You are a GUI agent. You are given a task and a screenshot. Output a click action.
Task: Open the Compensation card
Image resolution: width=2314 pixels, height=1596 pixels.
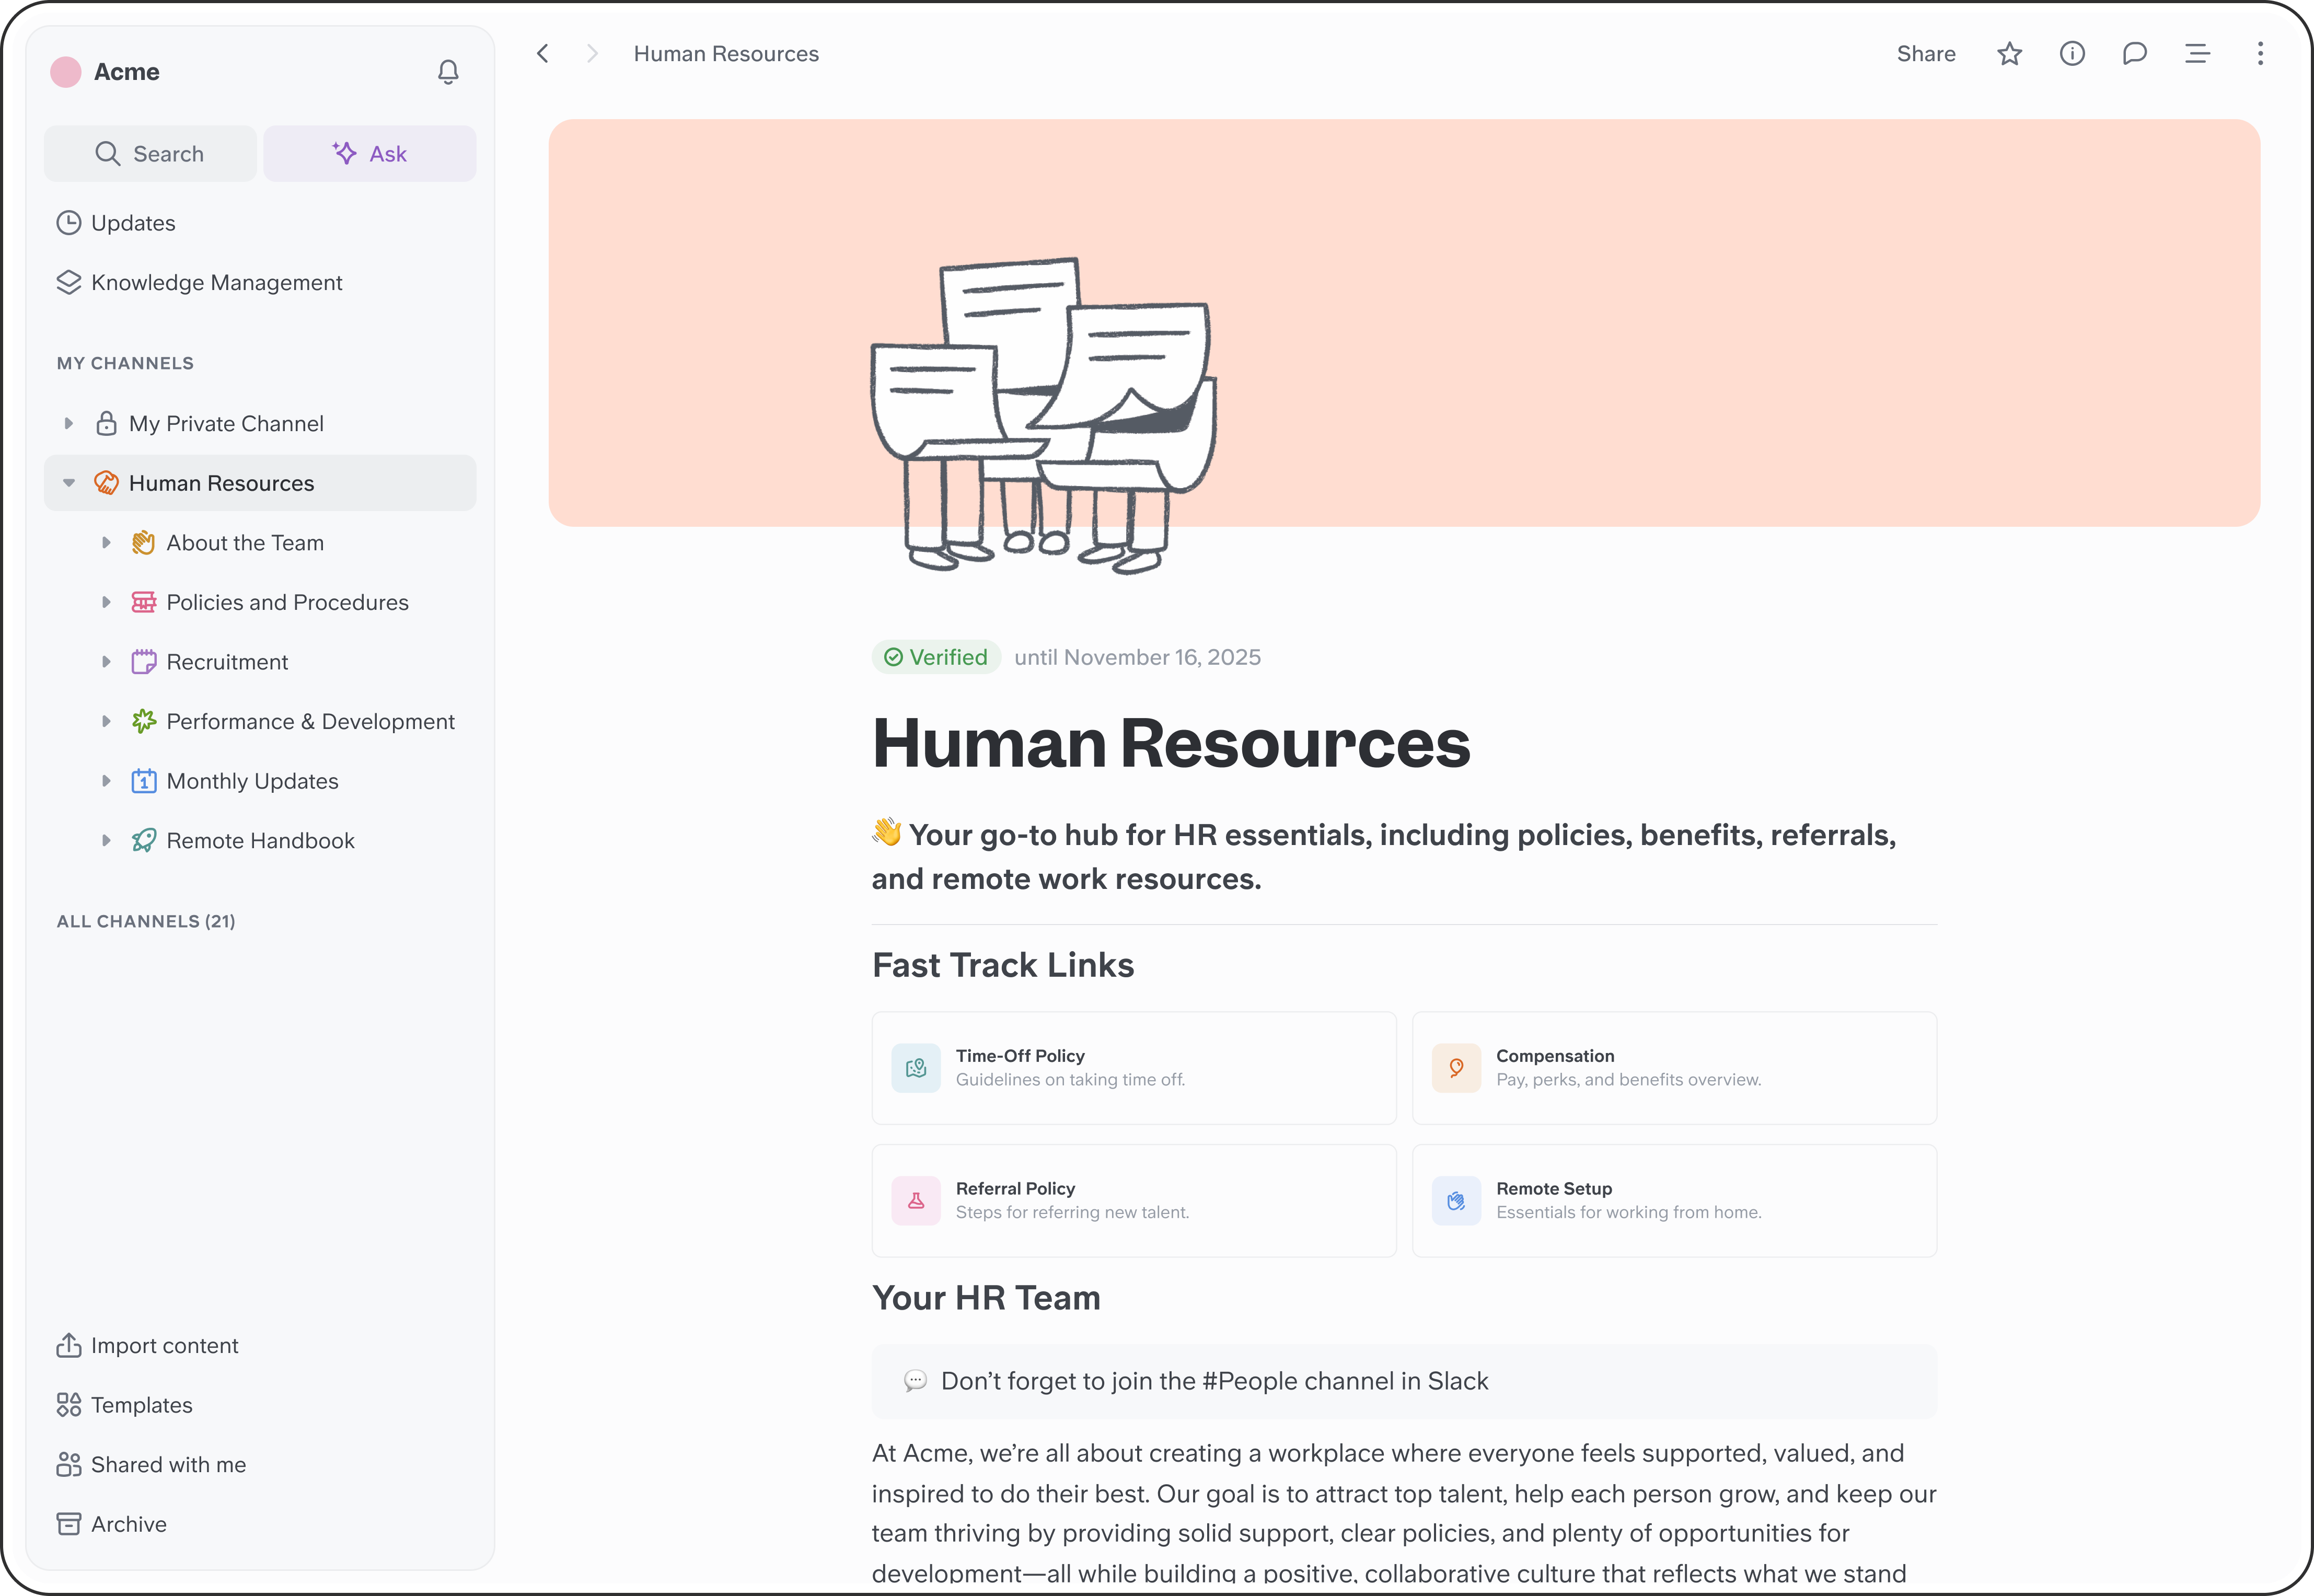click(x=1674, y=1068)
